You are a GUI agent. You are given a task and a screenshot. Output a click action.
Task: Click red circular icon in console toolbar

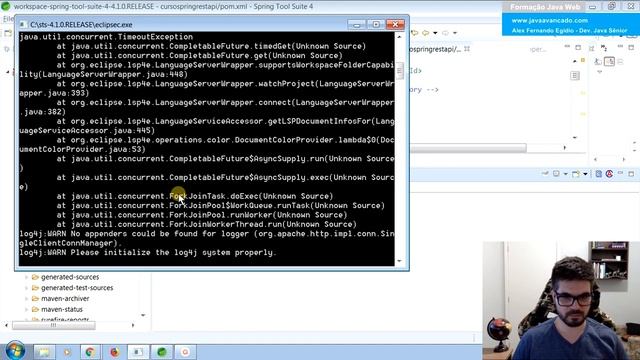click(x=609, y=174)
